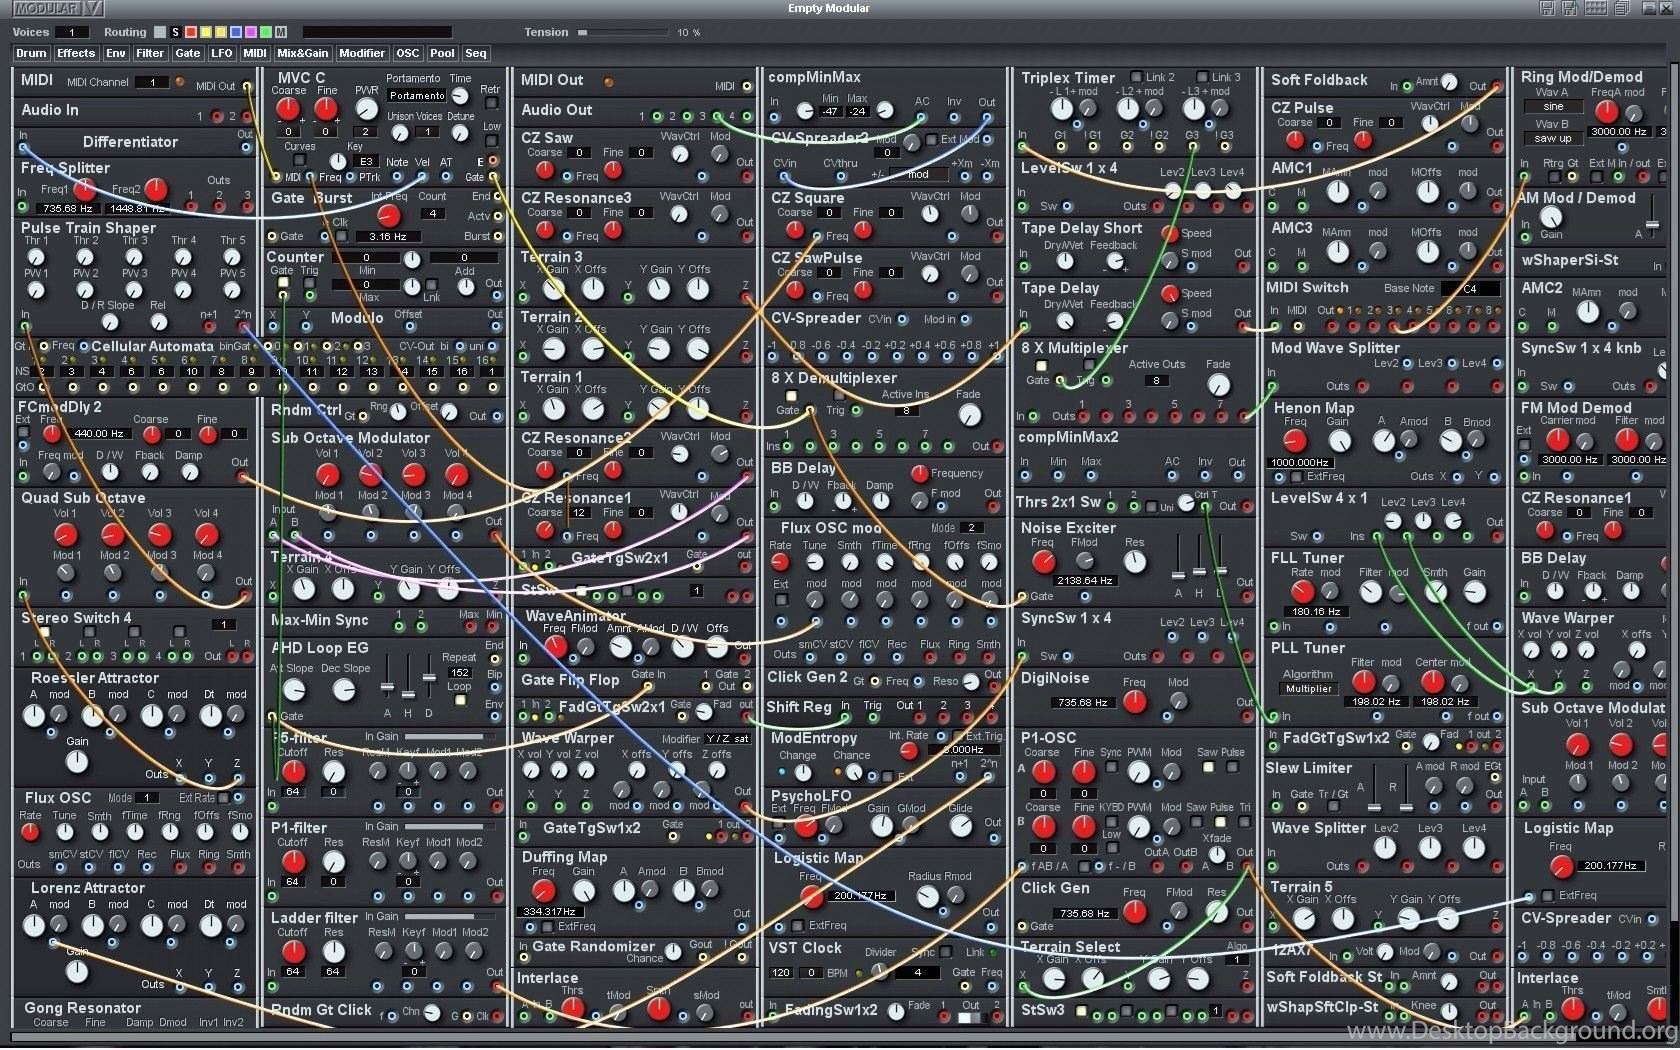Image resolution: width=1680 pixels, height=1050 pixels.
Task: Toggle Ext Mod checkbox on CV-Spreader2
Action: (931, 139)
